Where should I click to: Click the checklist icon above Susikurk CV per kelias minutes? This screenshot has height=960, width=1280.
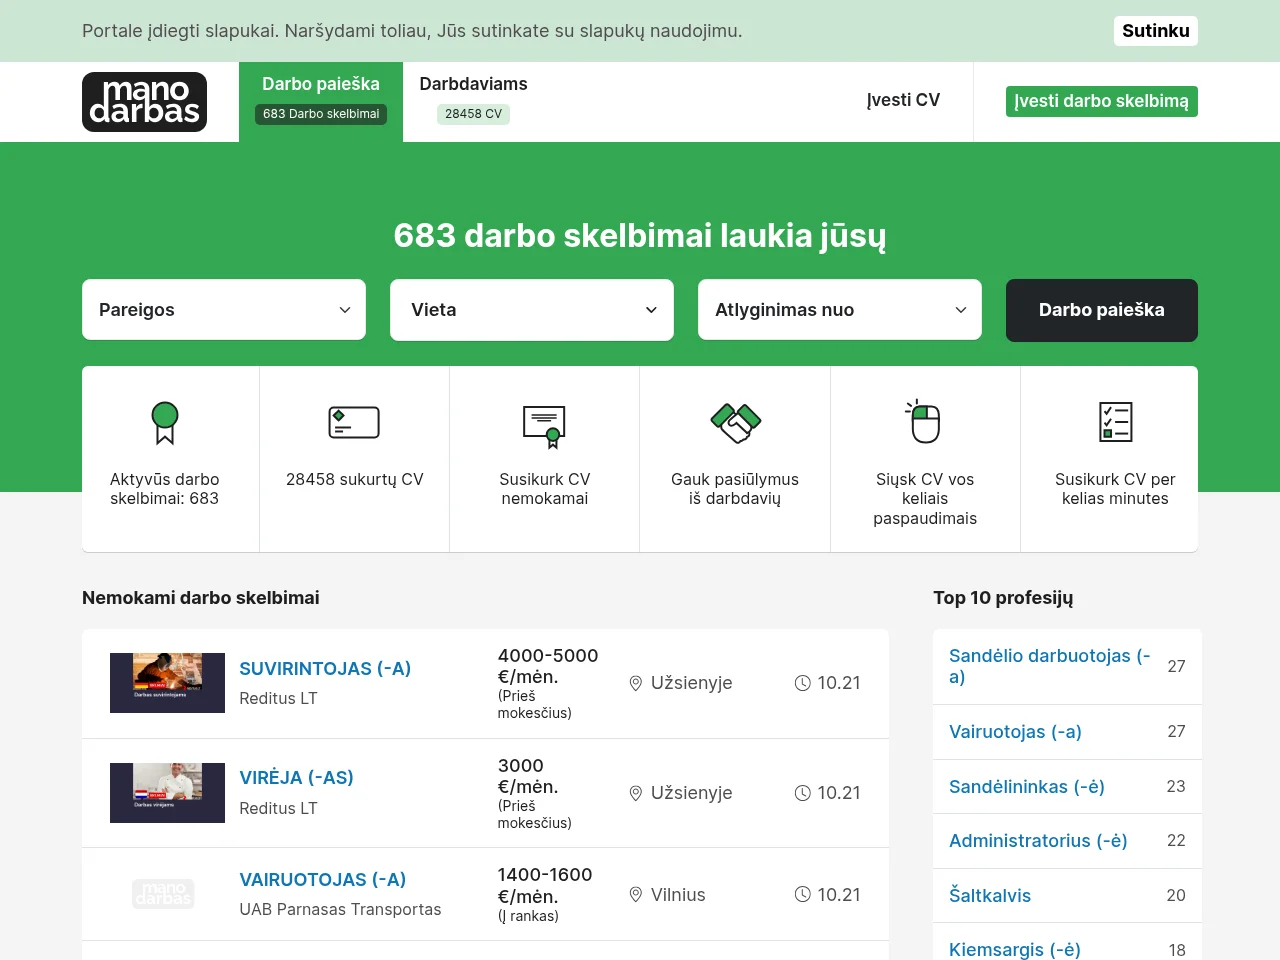1115,422
